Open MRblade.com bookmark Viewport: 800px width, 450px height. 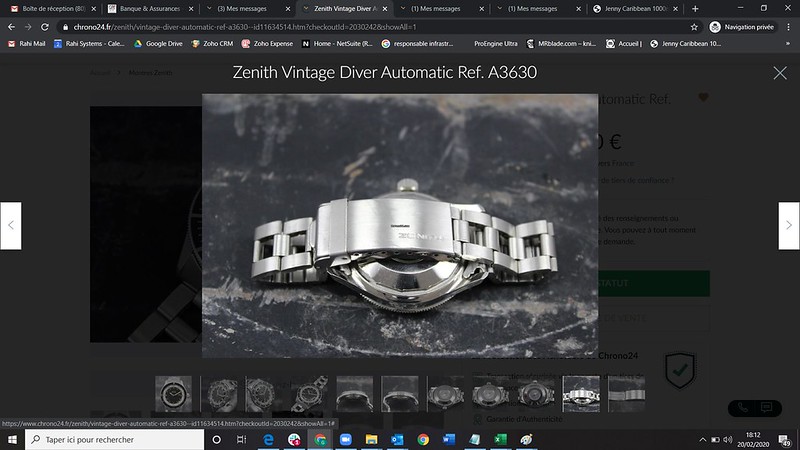[561, 44]
